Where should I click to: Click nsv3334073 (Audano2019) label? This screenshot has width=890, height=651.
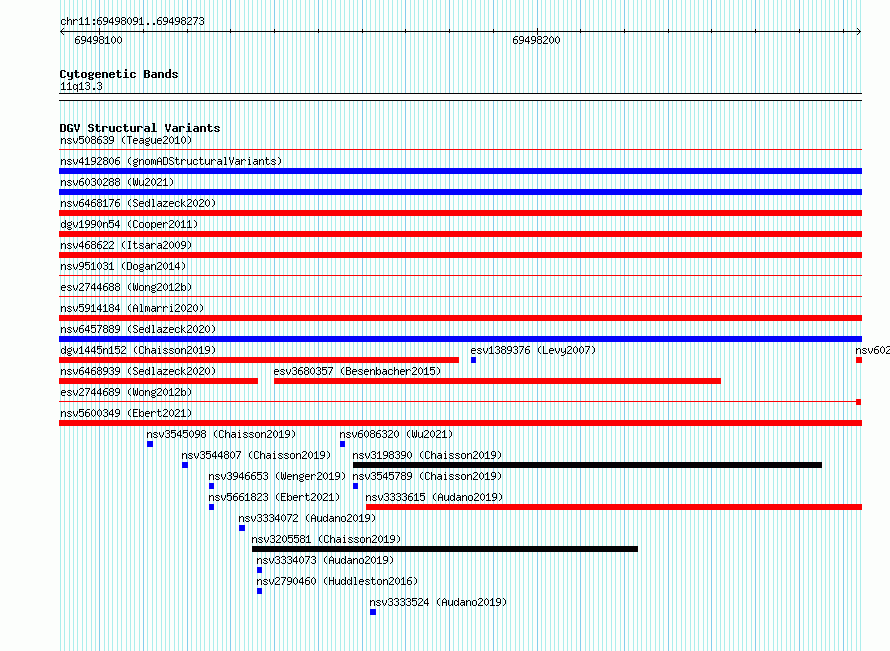325,560
